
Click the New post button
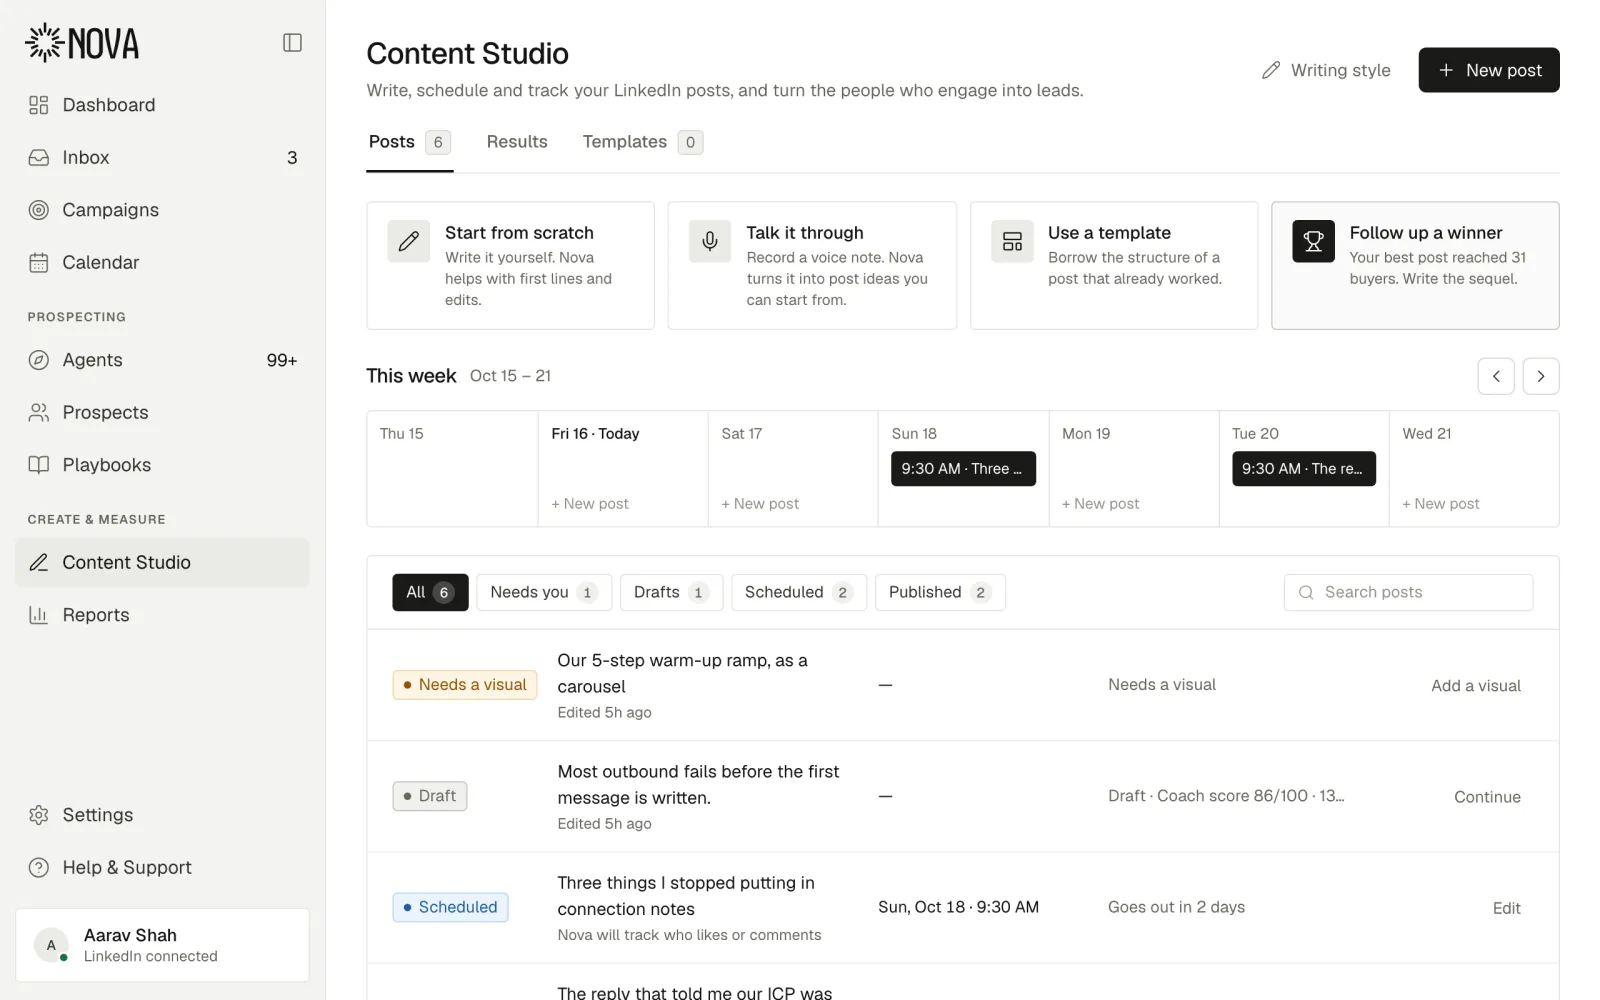click(1489, 70)
